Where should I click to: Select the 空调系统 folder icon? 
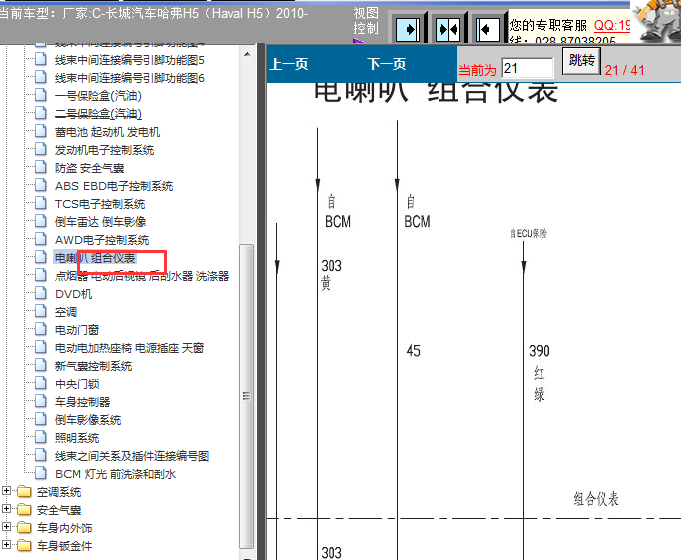pyautogui.click(x=24, y=491)
